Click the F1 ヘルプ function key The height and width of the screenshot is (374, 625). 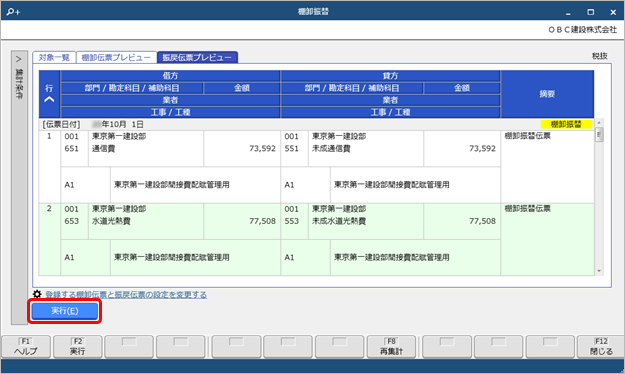pos(26,346)
